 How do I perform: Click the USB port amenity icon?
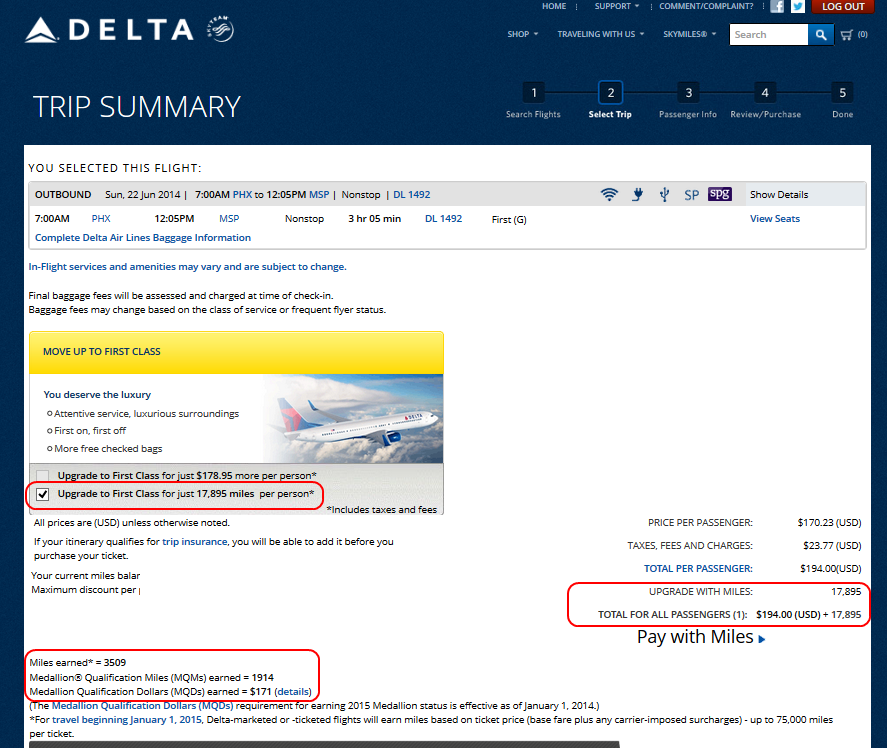[664, 194]
